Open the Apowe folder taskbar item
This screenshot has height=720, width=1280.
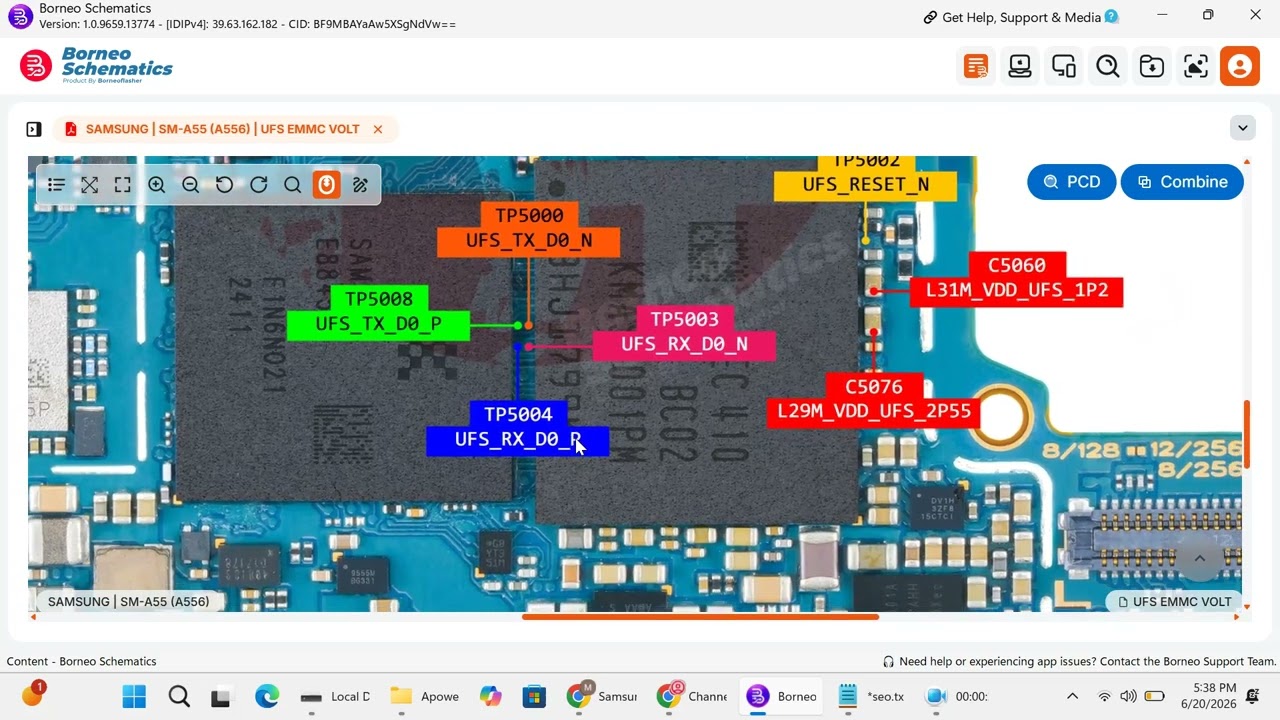[425, 696]
